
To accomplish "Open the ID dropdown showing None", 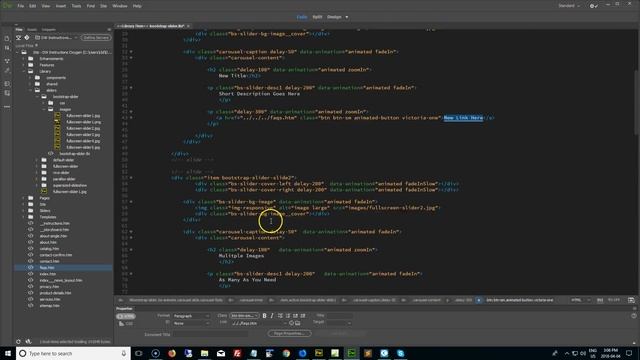I will pos(191,323).
